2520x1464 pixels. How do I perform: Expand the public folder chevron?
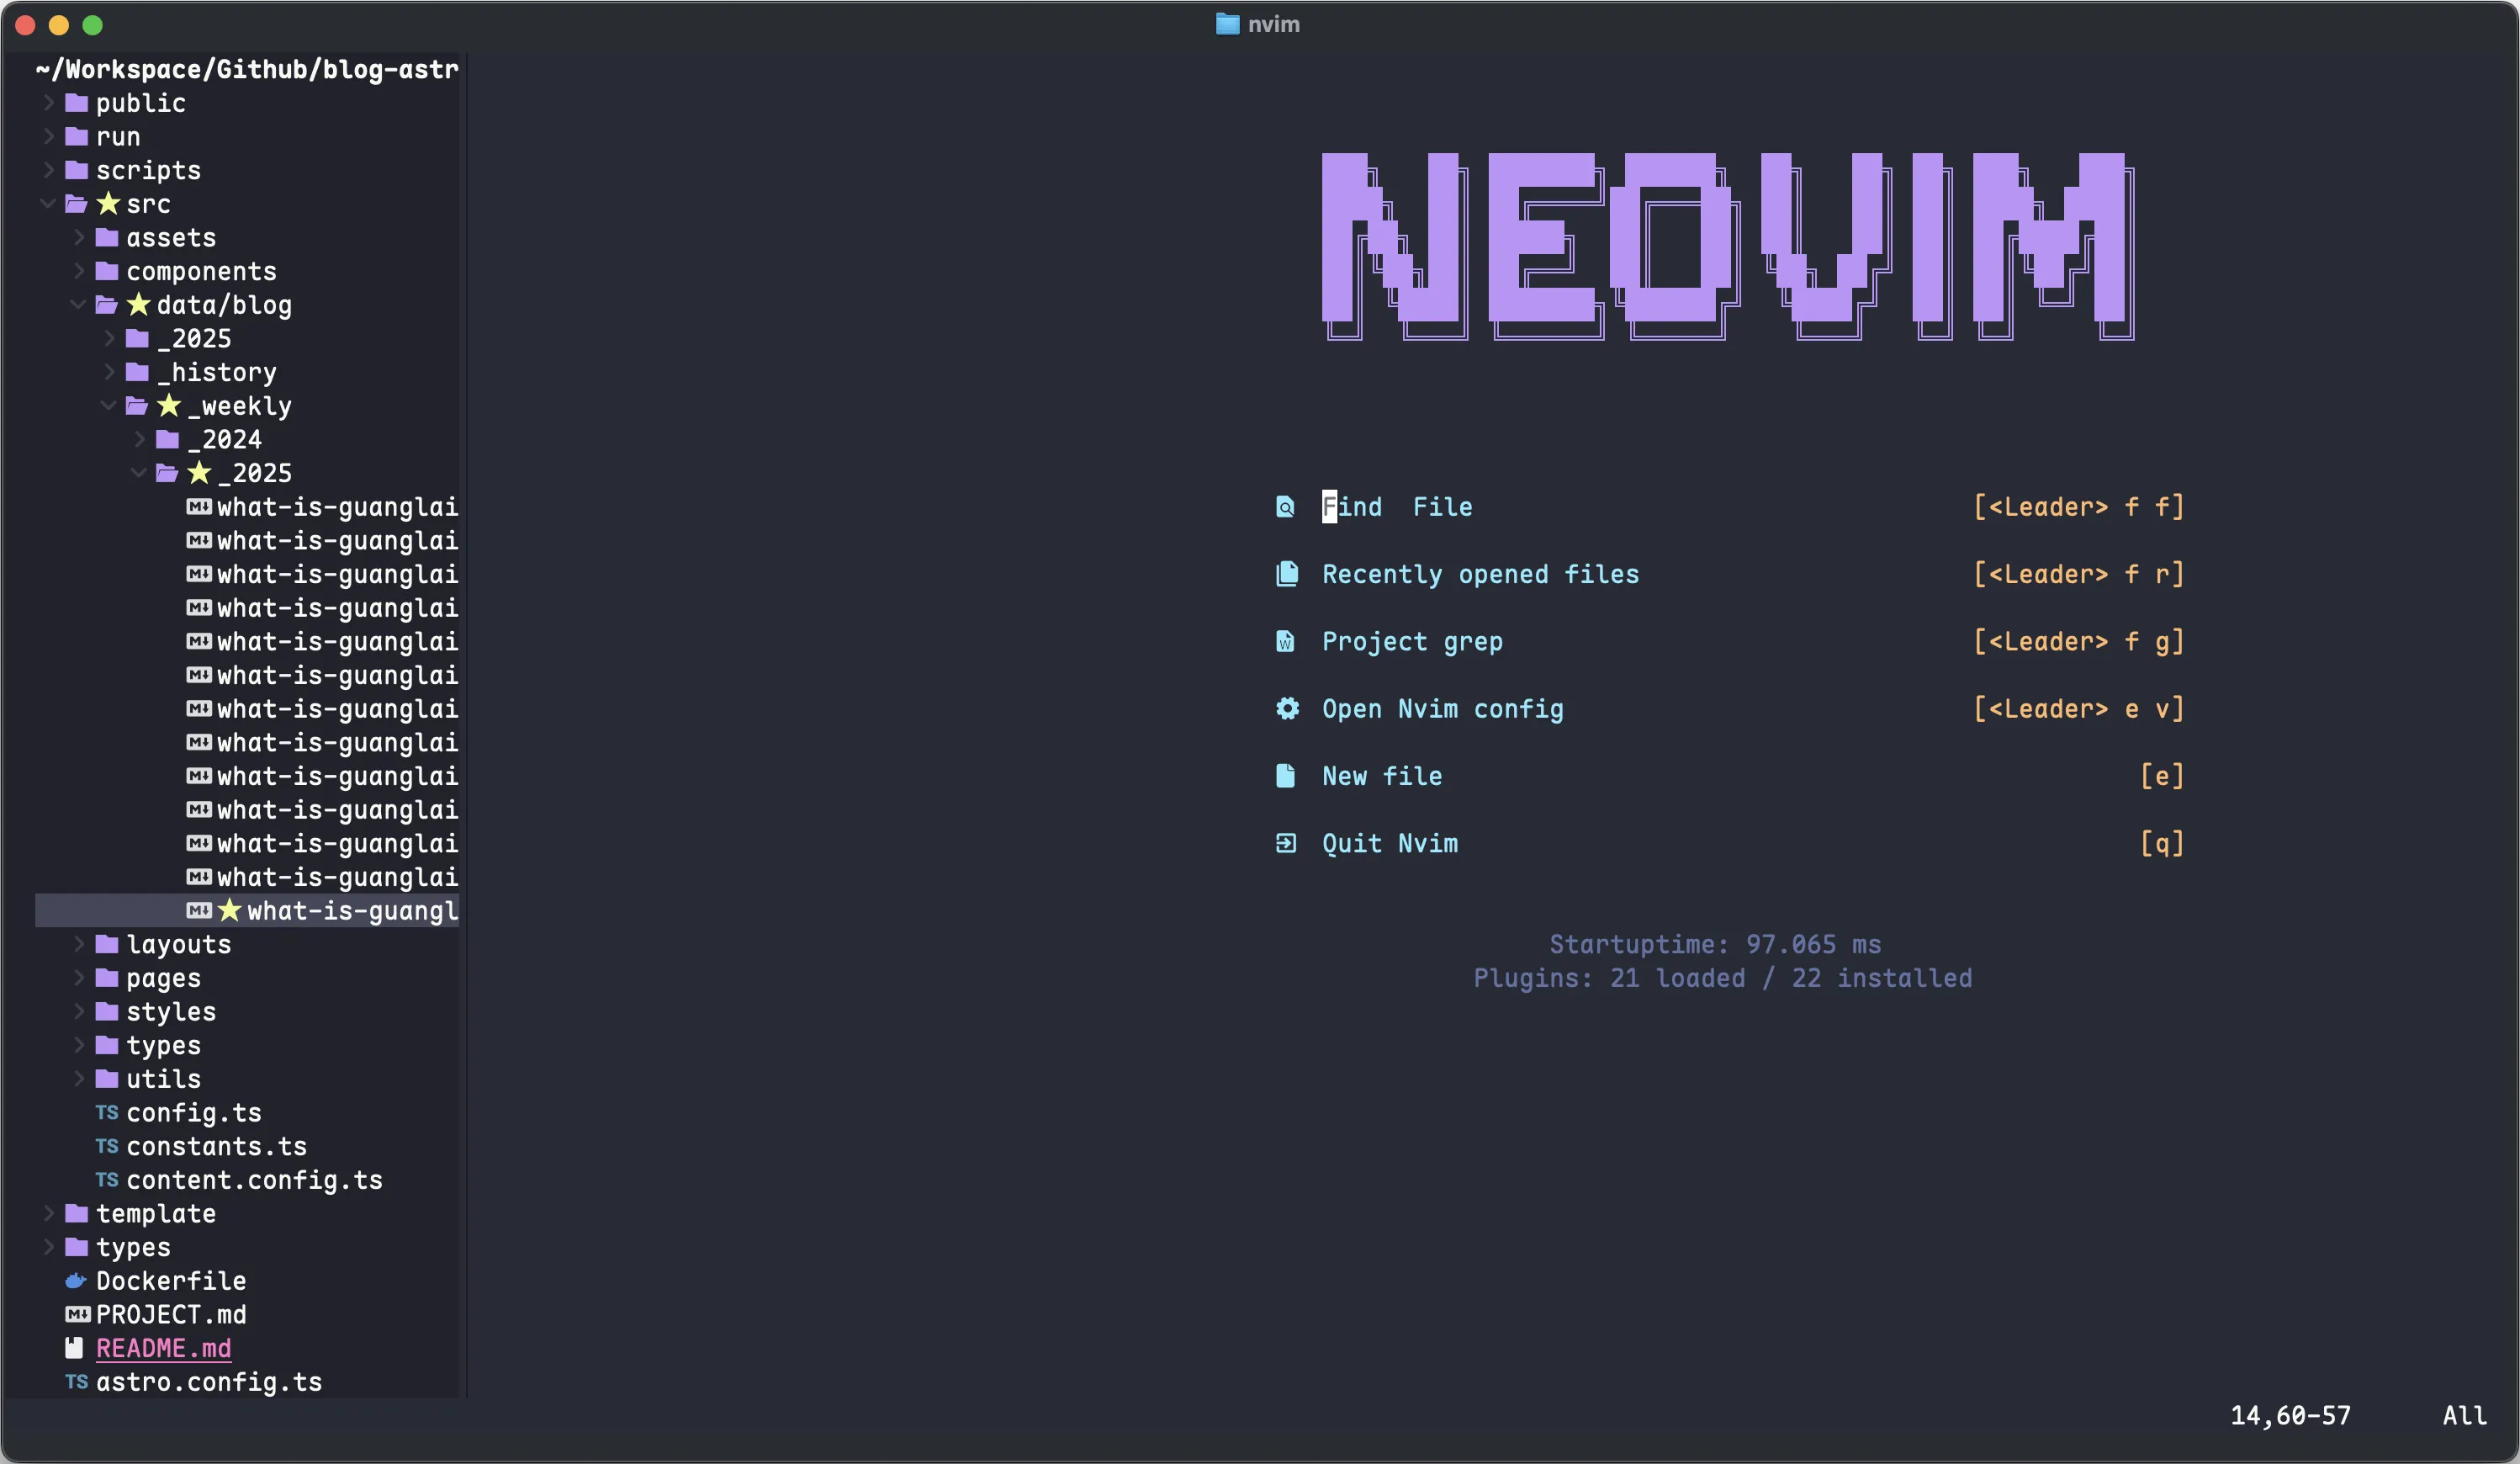coord(48,102)
